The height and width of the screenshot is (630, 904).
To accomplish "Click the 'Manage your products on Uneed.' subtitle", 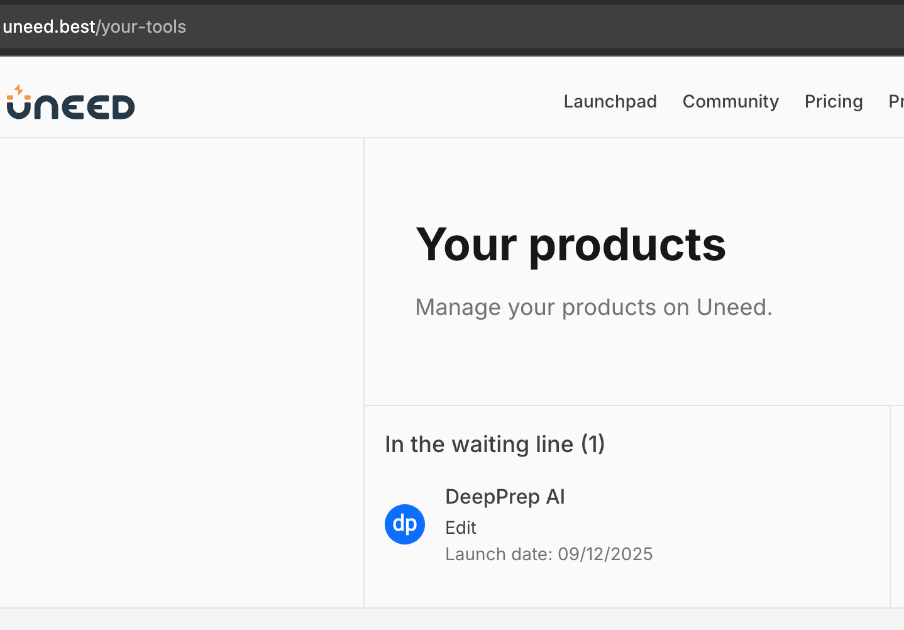I will pos(594,307).
